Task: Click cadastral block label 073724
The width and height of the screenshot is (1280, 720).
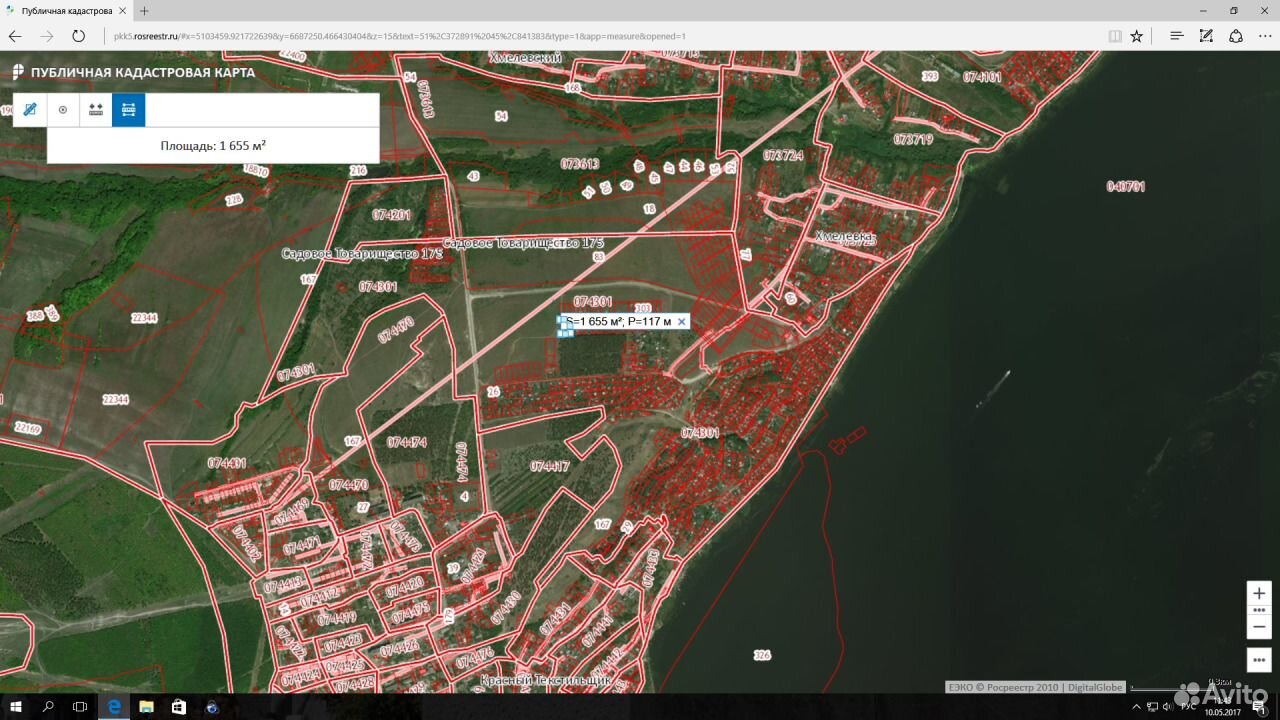Action: (x=783, y=155)
